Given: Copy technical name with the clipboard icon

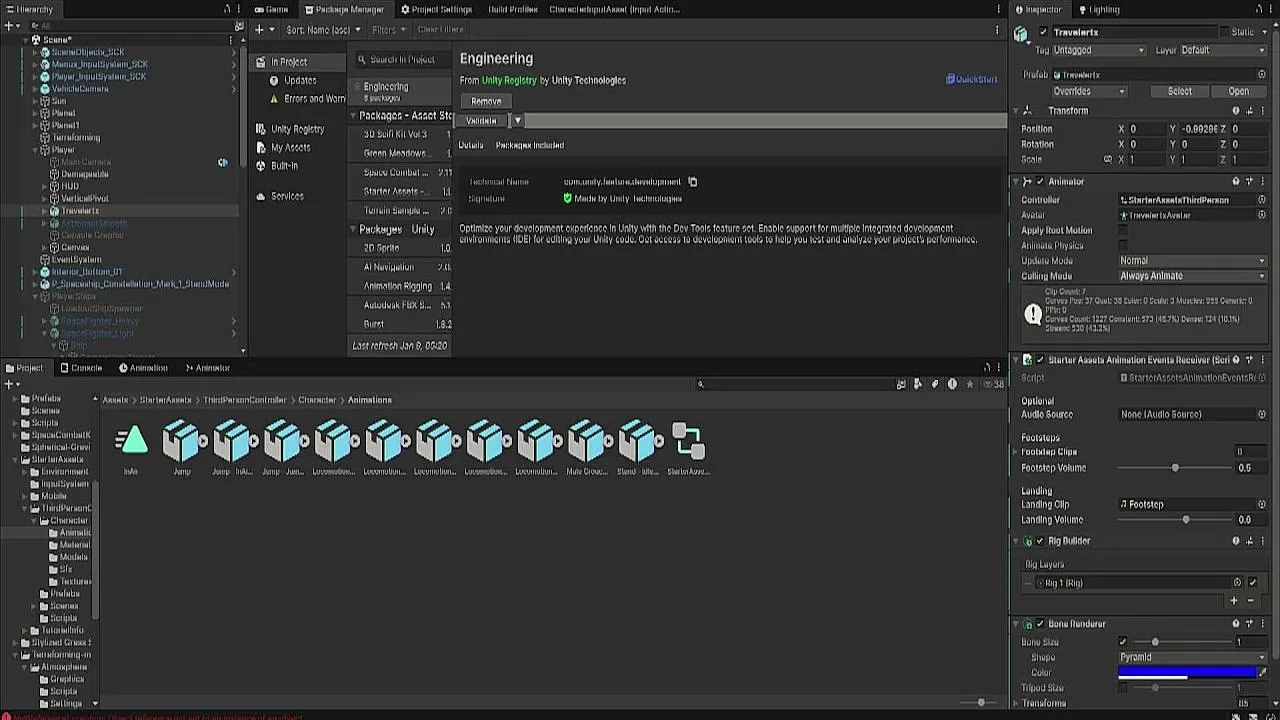Looking at the screenshot, I should (692, 182).
